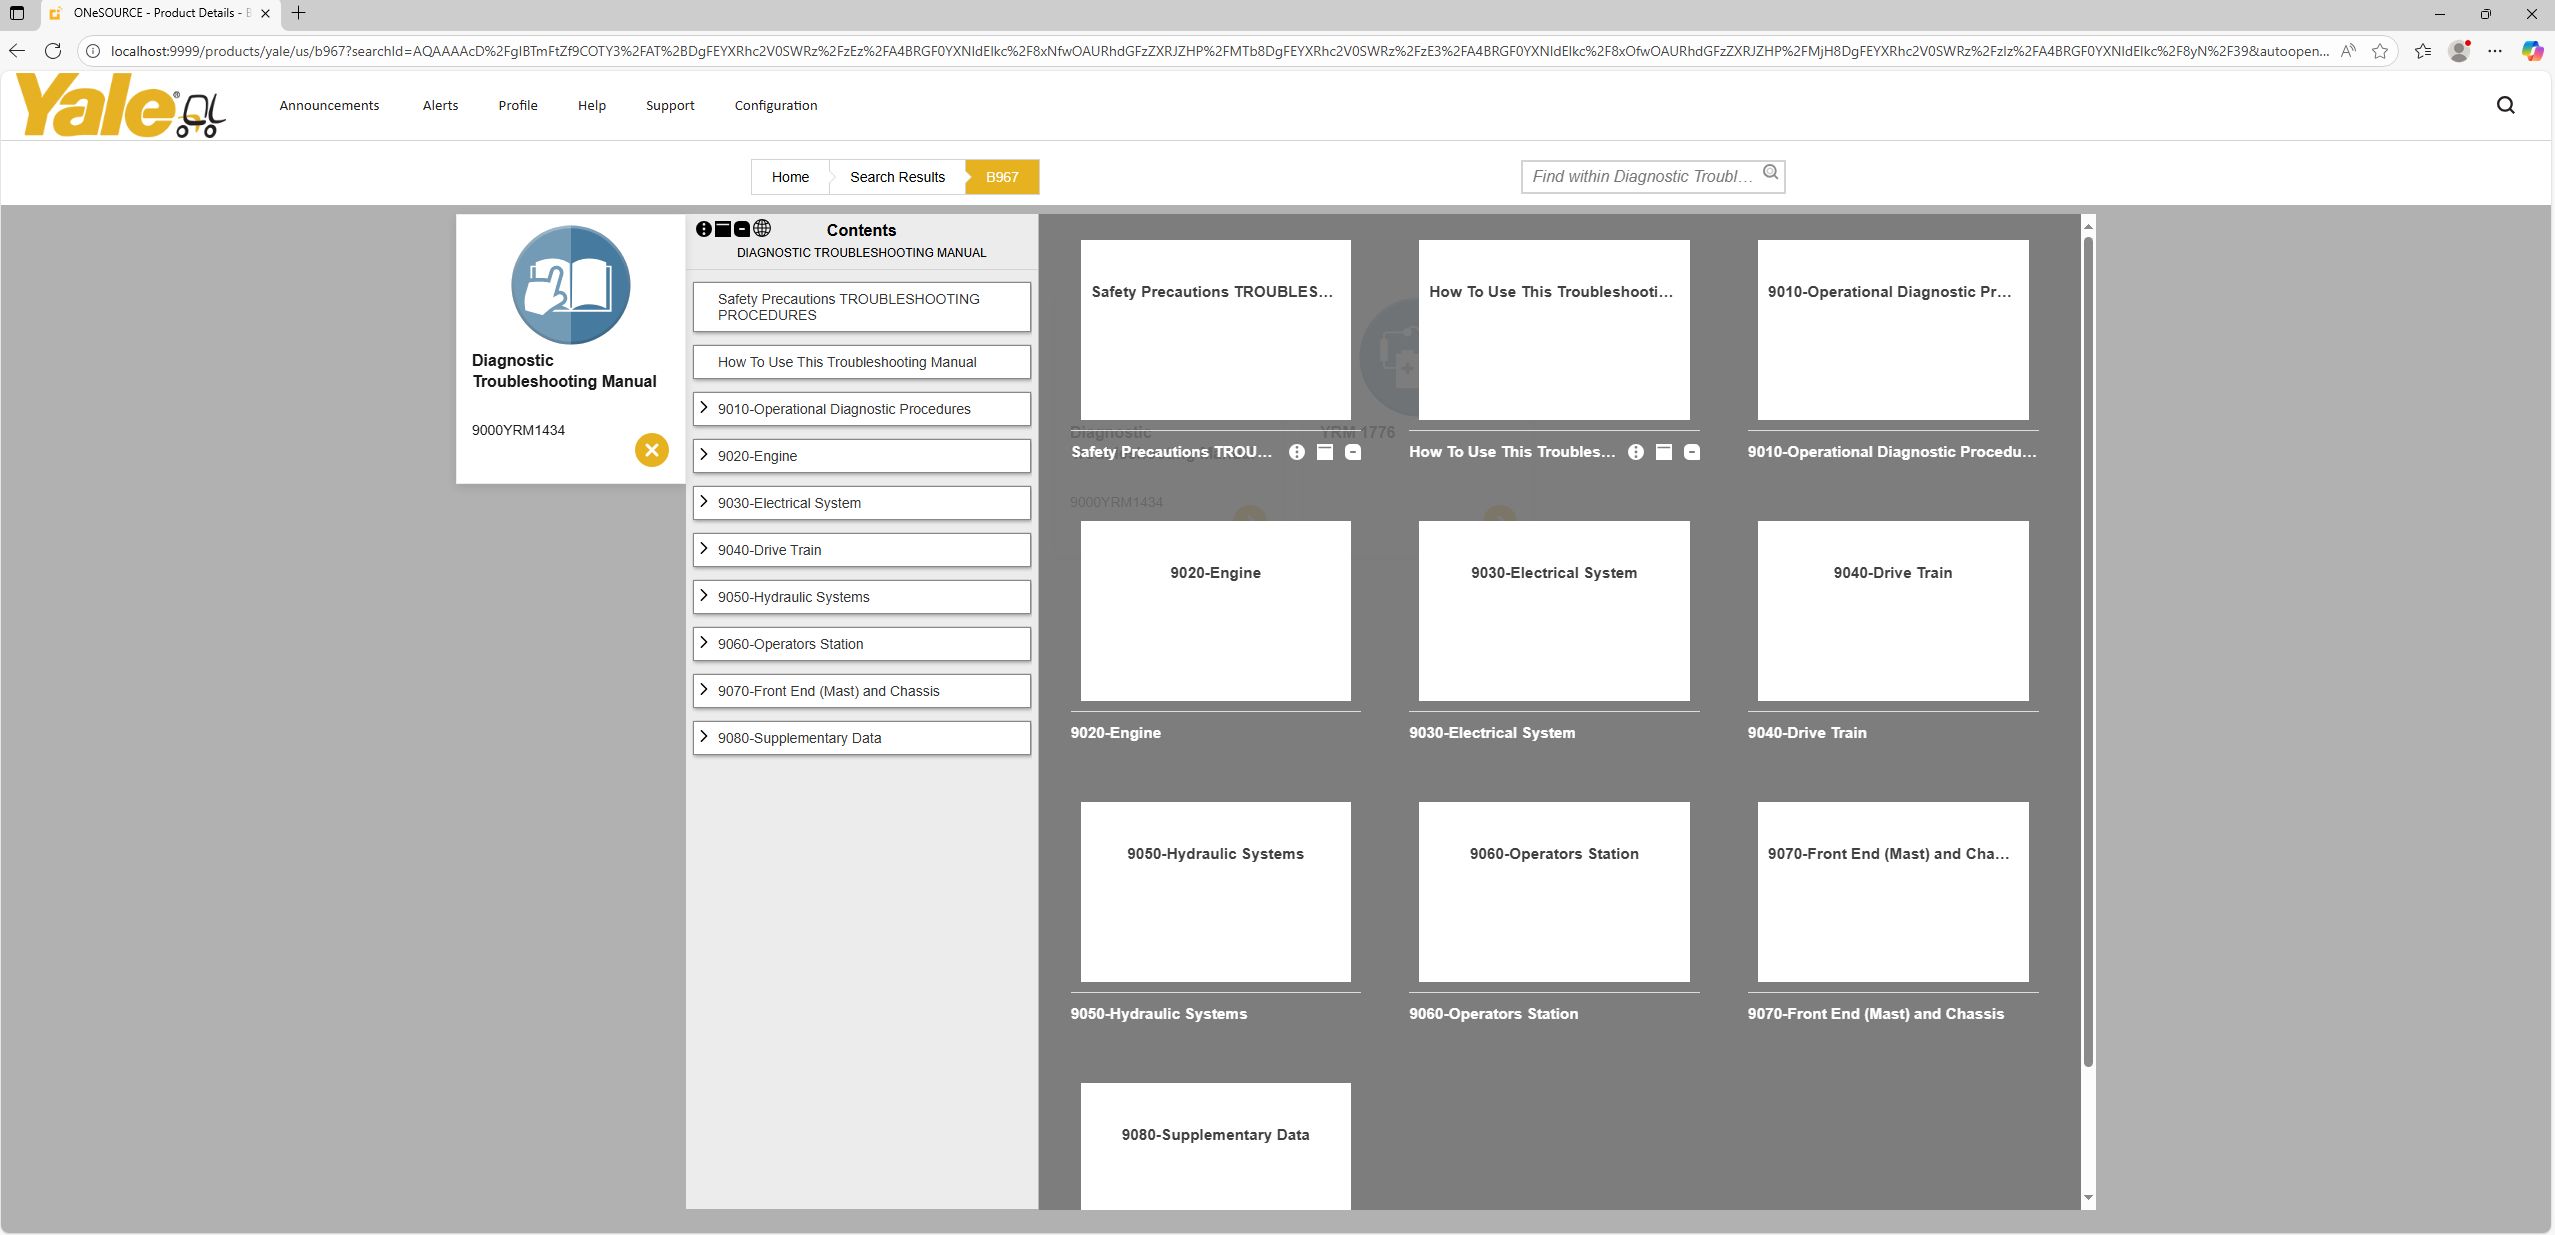Click the content pane vertical scrollbar
The image size is (2555, 1235).
click(x=2087, y=650)
